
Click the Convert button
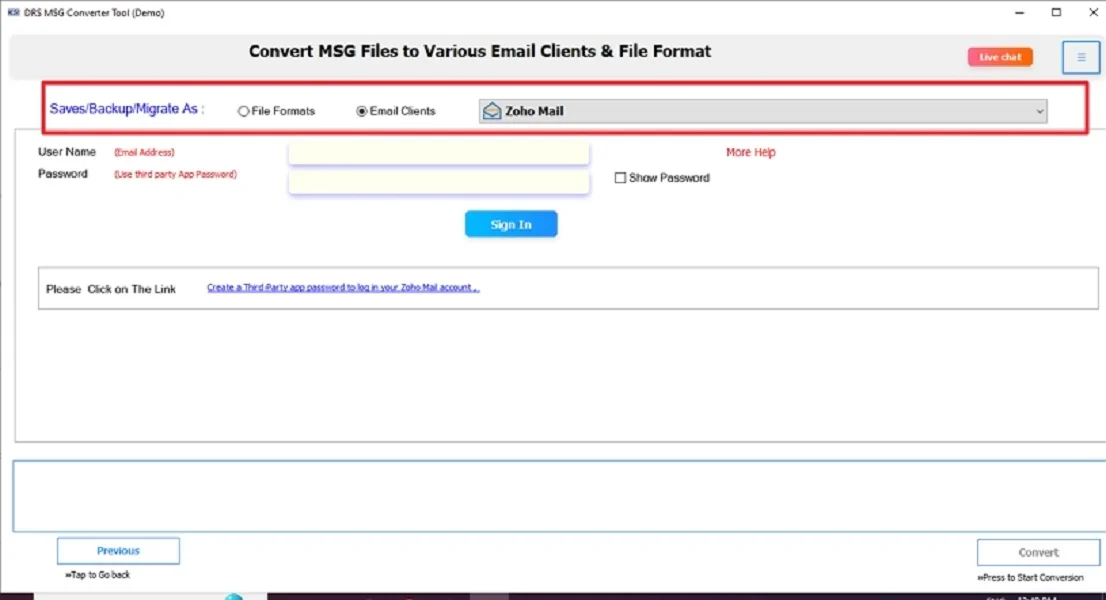click(x=1038, y=552)
